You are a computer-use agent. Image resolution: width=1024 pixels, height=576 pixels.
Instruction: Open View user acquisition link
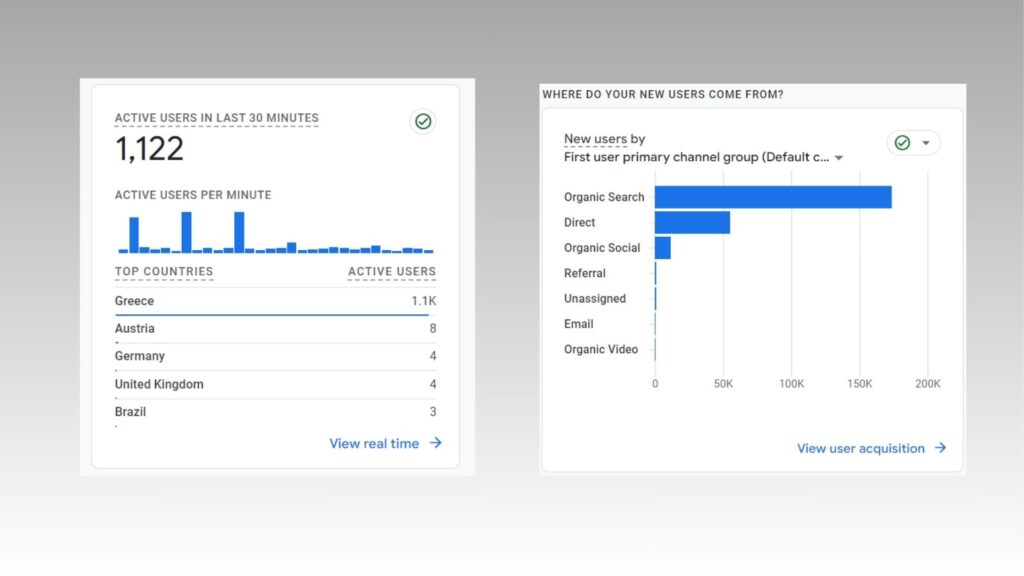(860, 448)
